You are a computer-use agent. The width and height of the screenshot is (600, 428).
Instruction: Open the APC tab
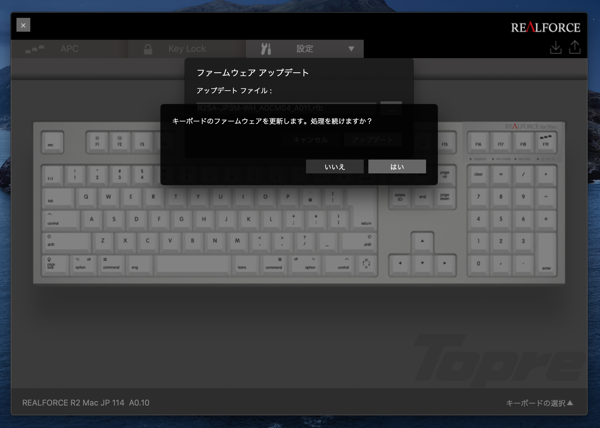[x=70, y=49]
